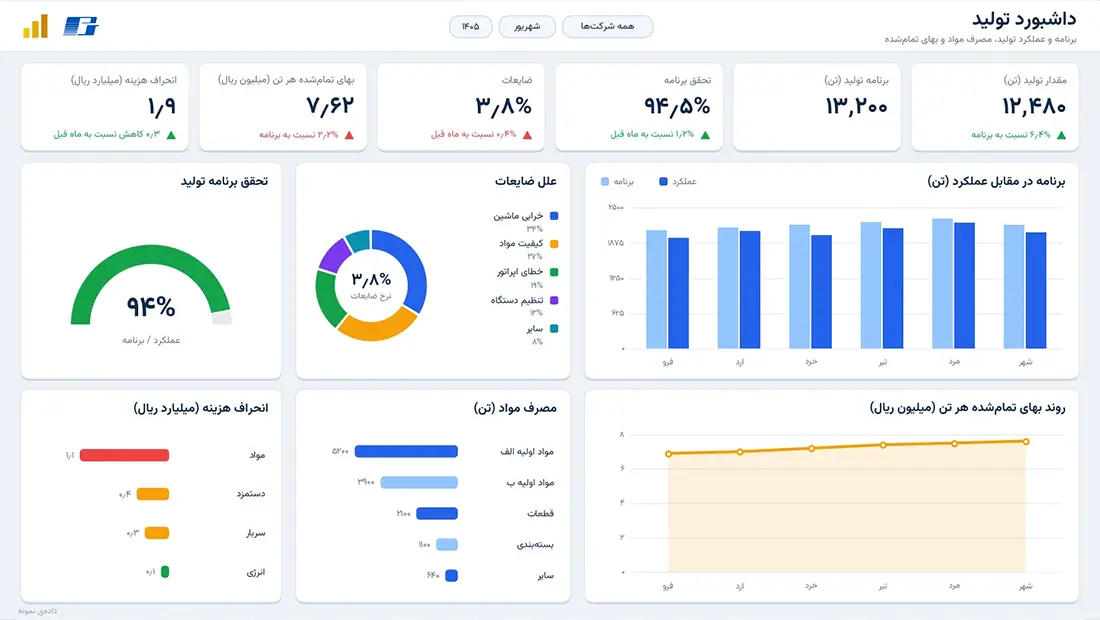Click teal سایر swatch in علل ضایعات legend
1100x620 pixels.
click(554, 328)
